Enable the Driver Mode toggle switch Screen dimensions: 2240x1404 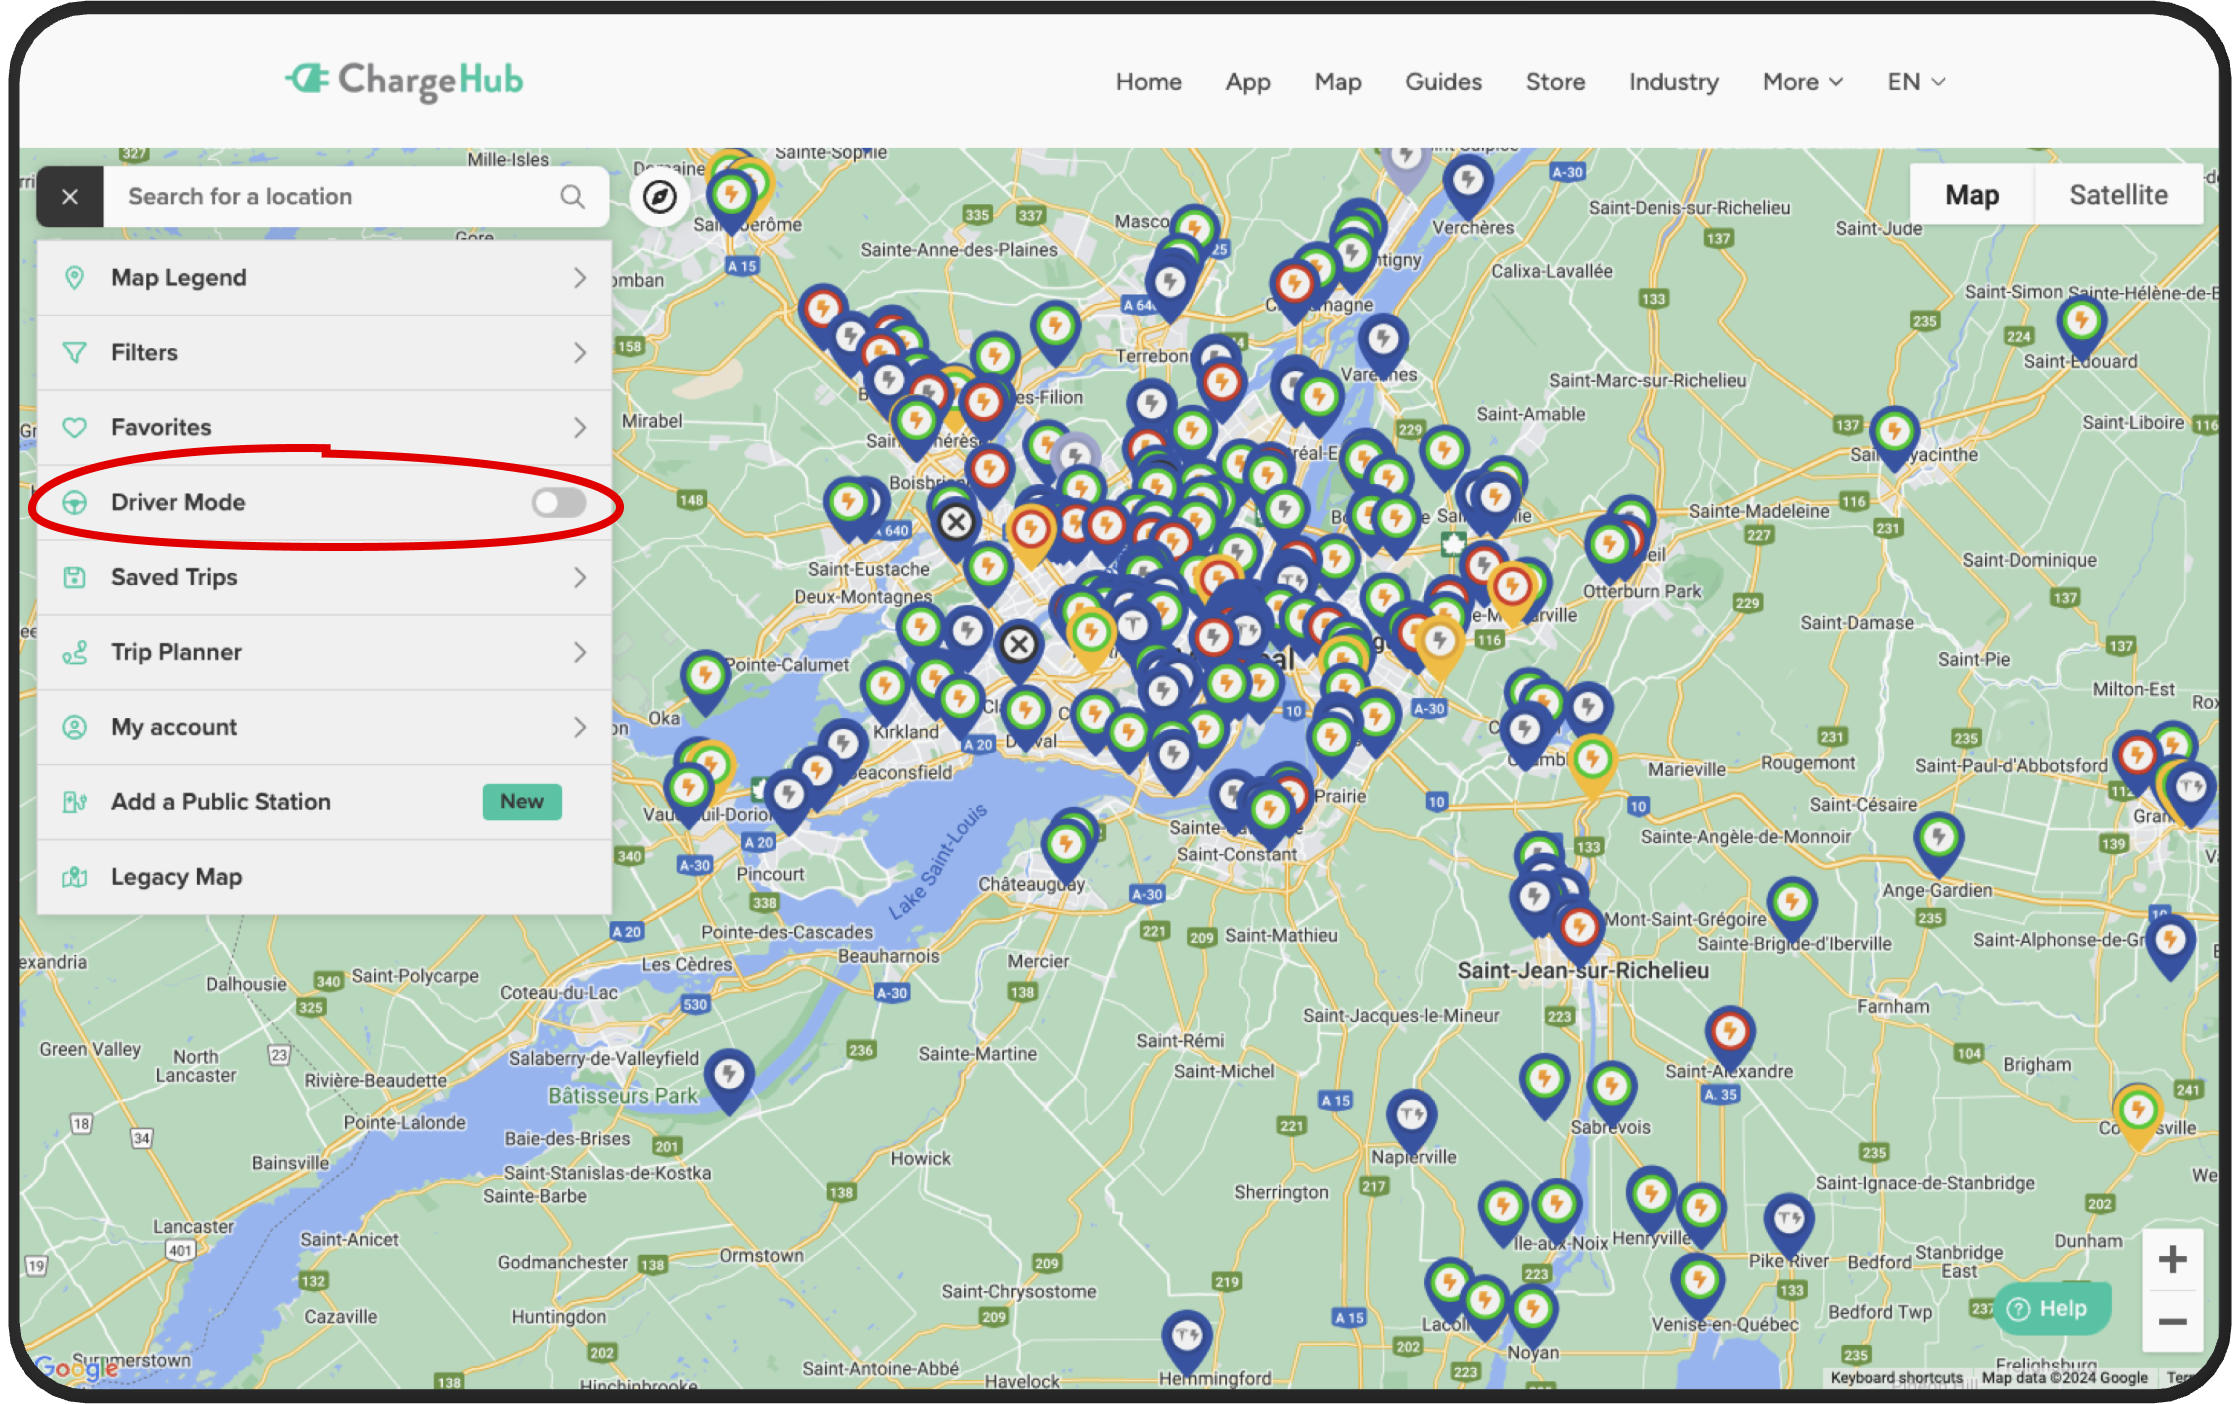pyautogui.click(x=560, y=502)
